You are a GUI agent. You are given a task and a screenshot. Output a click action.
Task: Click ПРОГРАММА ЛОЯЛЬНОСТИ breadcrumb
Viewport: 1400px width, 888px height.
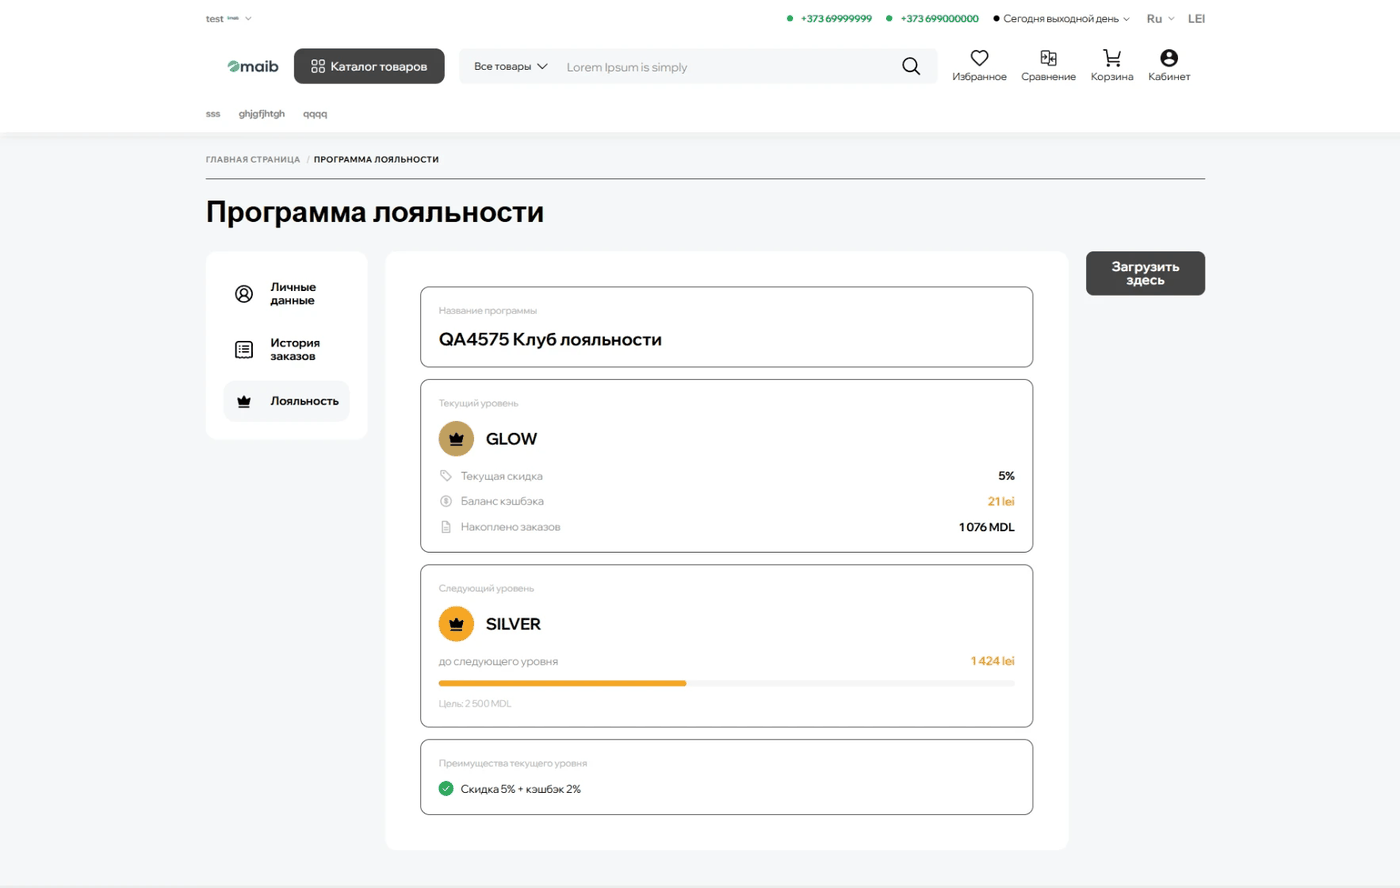[x=376, y=159]
